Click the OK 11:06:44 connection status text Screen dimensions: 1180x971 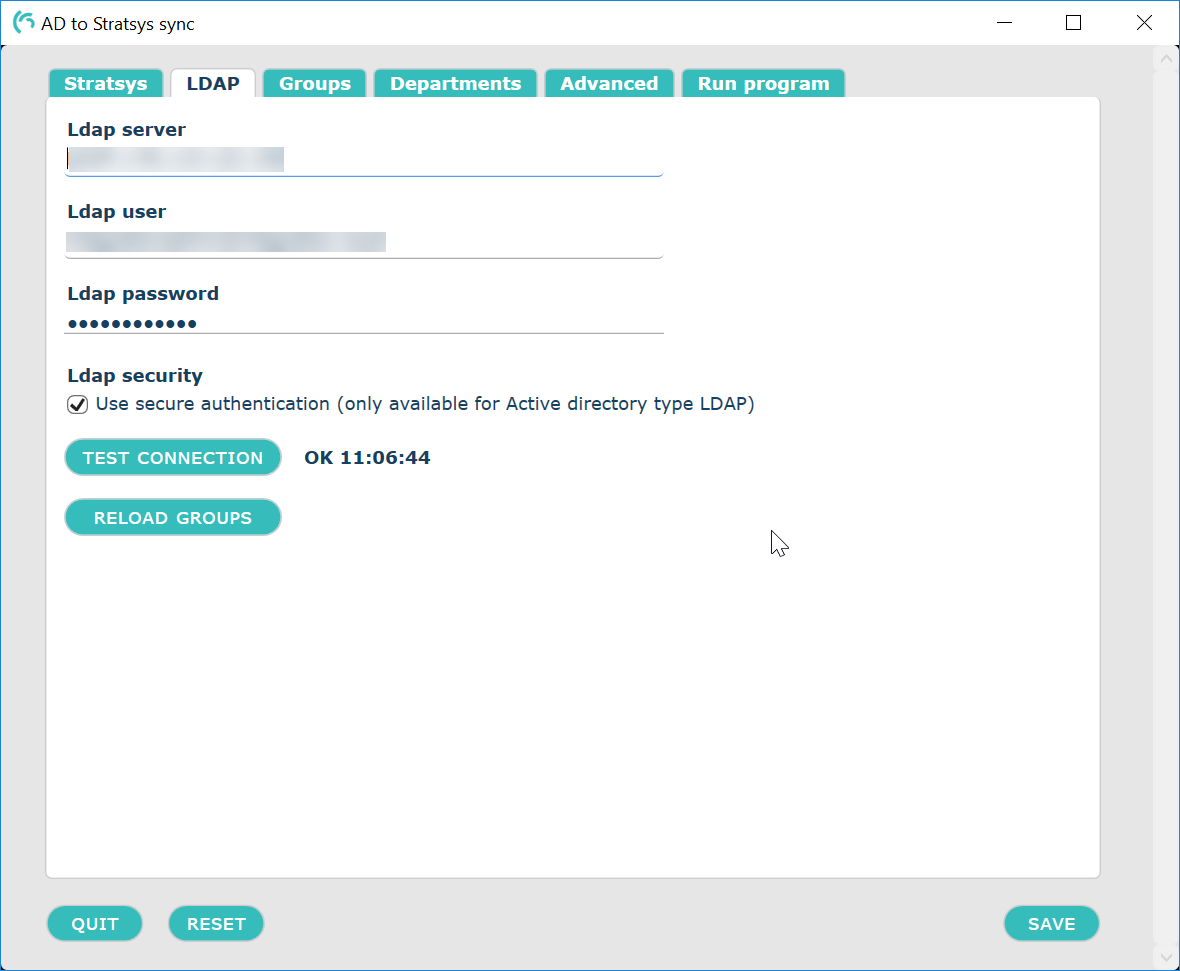(x=367, y=458)
